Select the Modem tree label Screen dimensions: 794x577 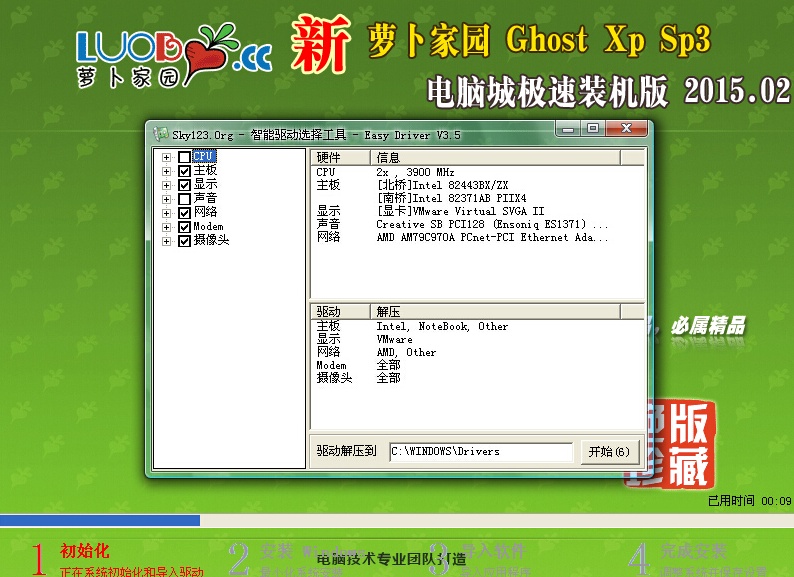[x=208, y=226]
